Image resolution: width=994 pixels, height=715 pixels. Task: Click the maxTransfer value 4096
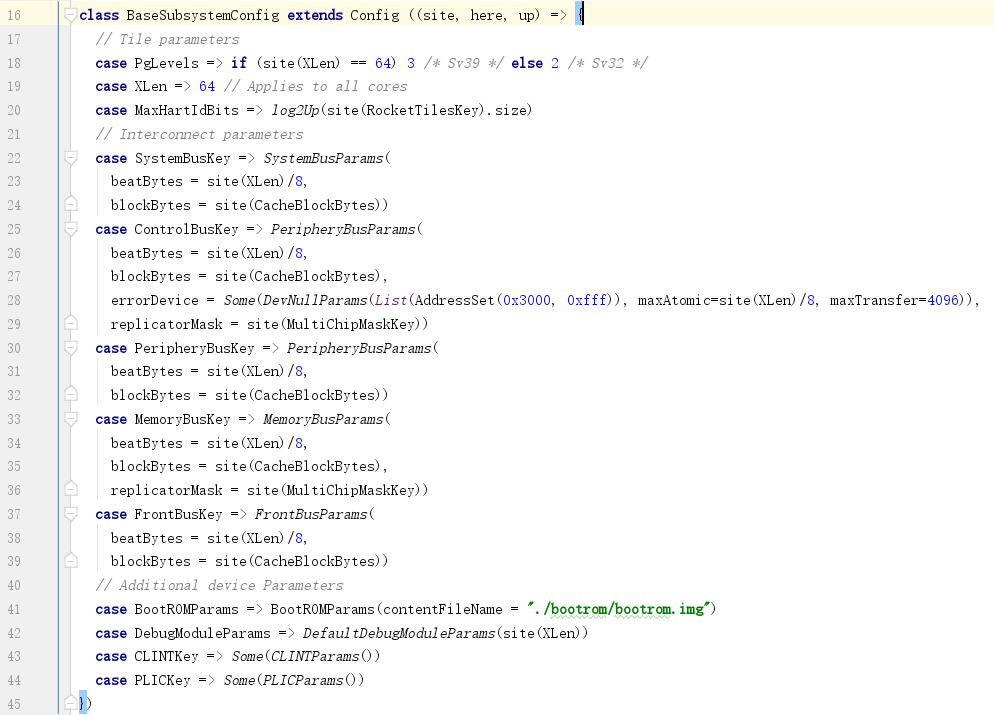pyautogui.click(x=943, y=300)
